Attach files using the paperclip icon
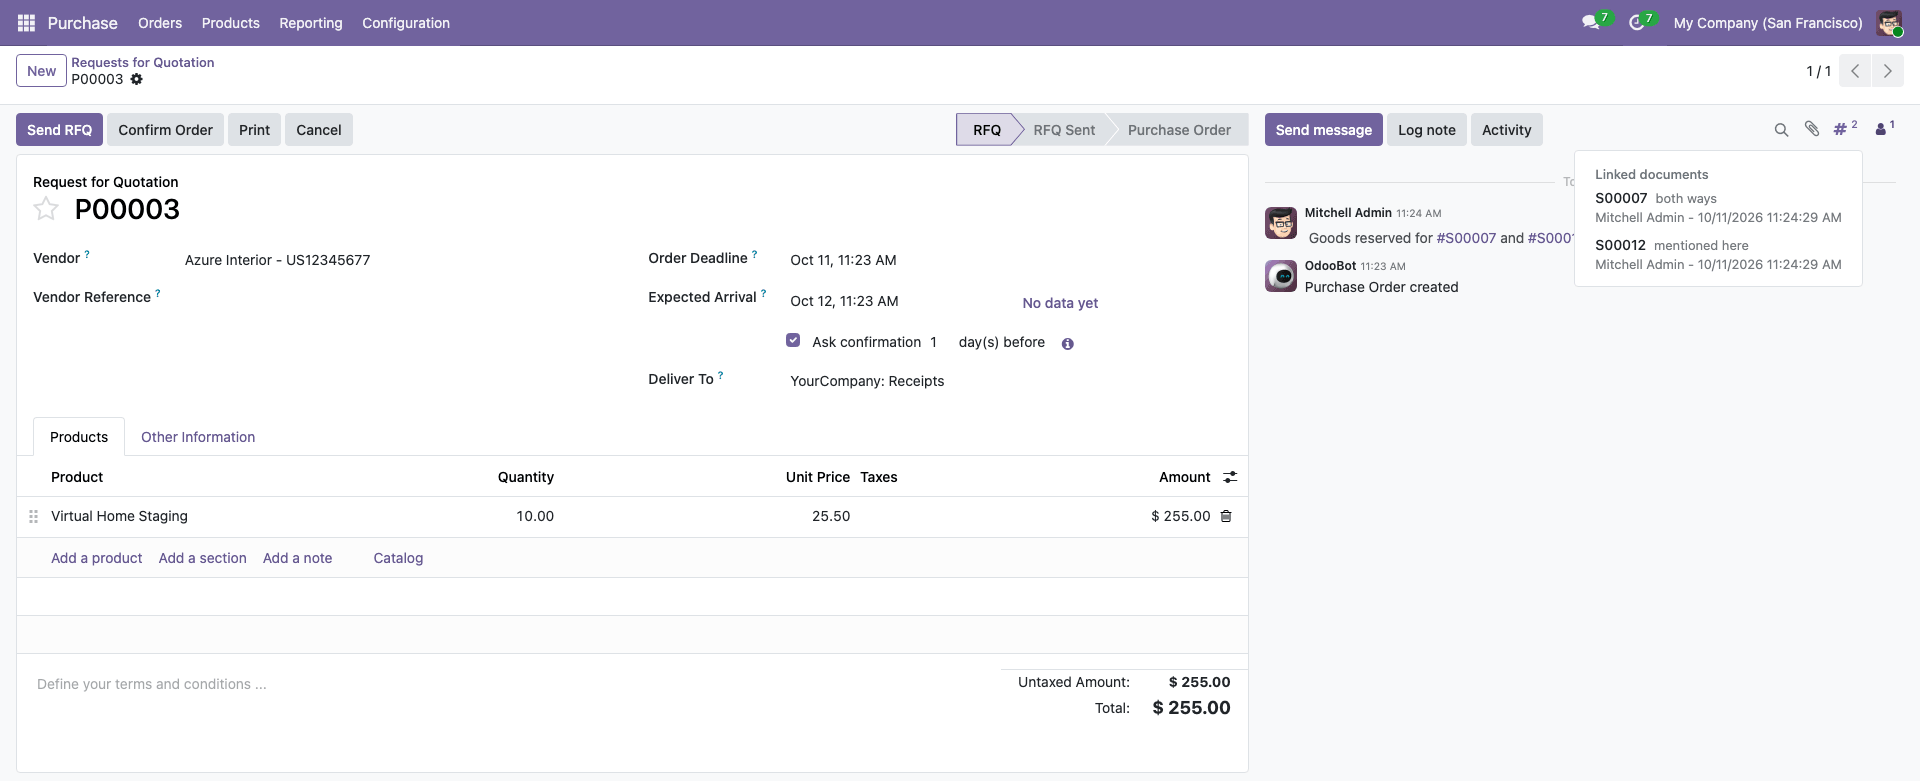 click(1812, 129)
